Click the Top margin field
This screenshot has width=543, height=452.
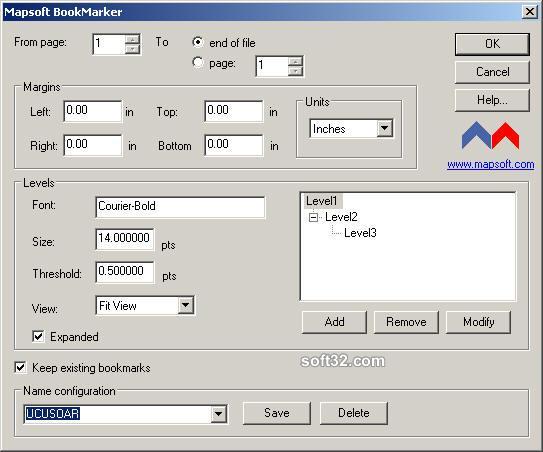[x=234, y=111]
